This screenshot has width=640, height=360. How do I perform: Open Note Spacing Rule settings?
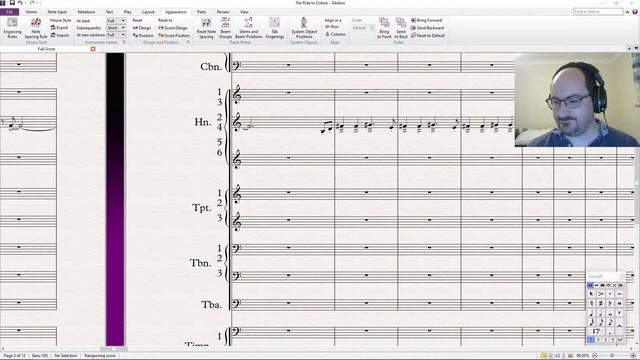pos(36,28)
